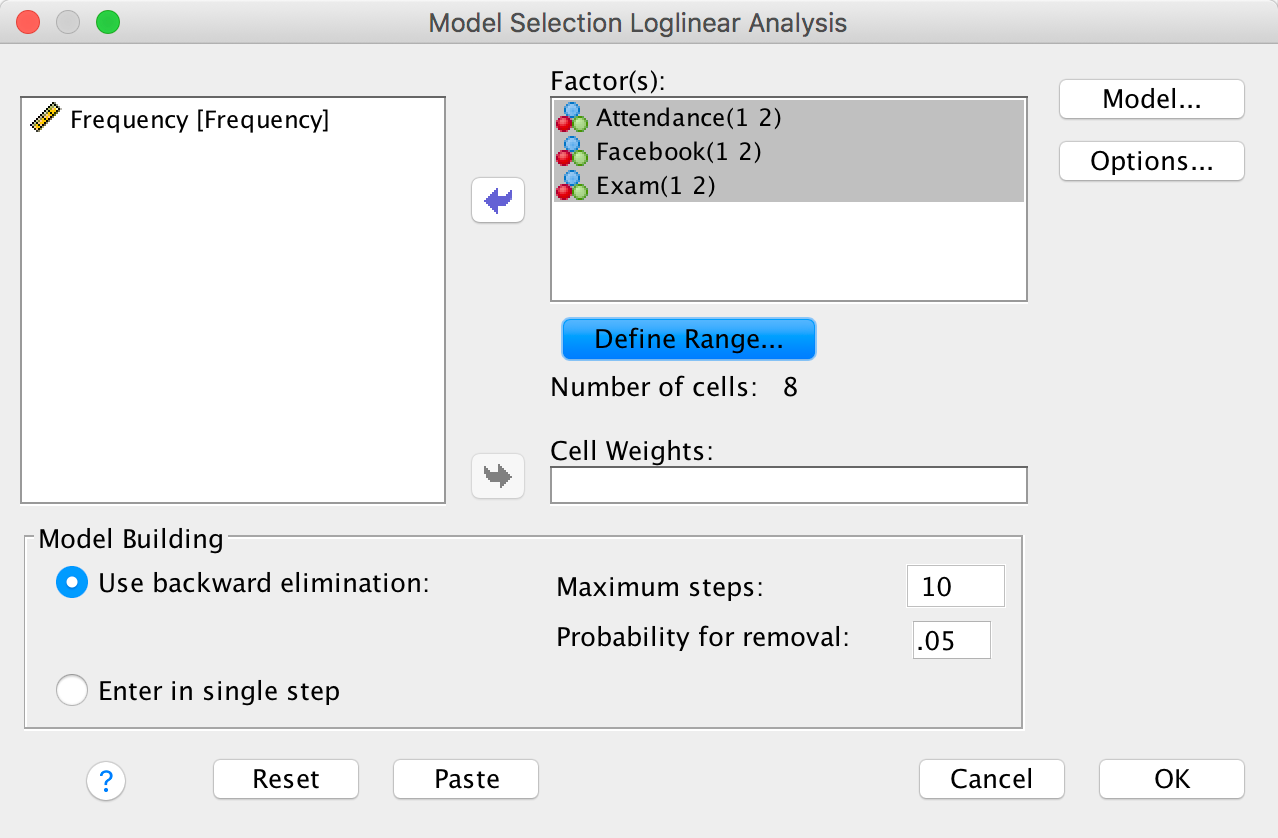Open the Options... dialog
Image resolution: width=1278 pixels, height=838 pixels.
(x=1151, y=161)
